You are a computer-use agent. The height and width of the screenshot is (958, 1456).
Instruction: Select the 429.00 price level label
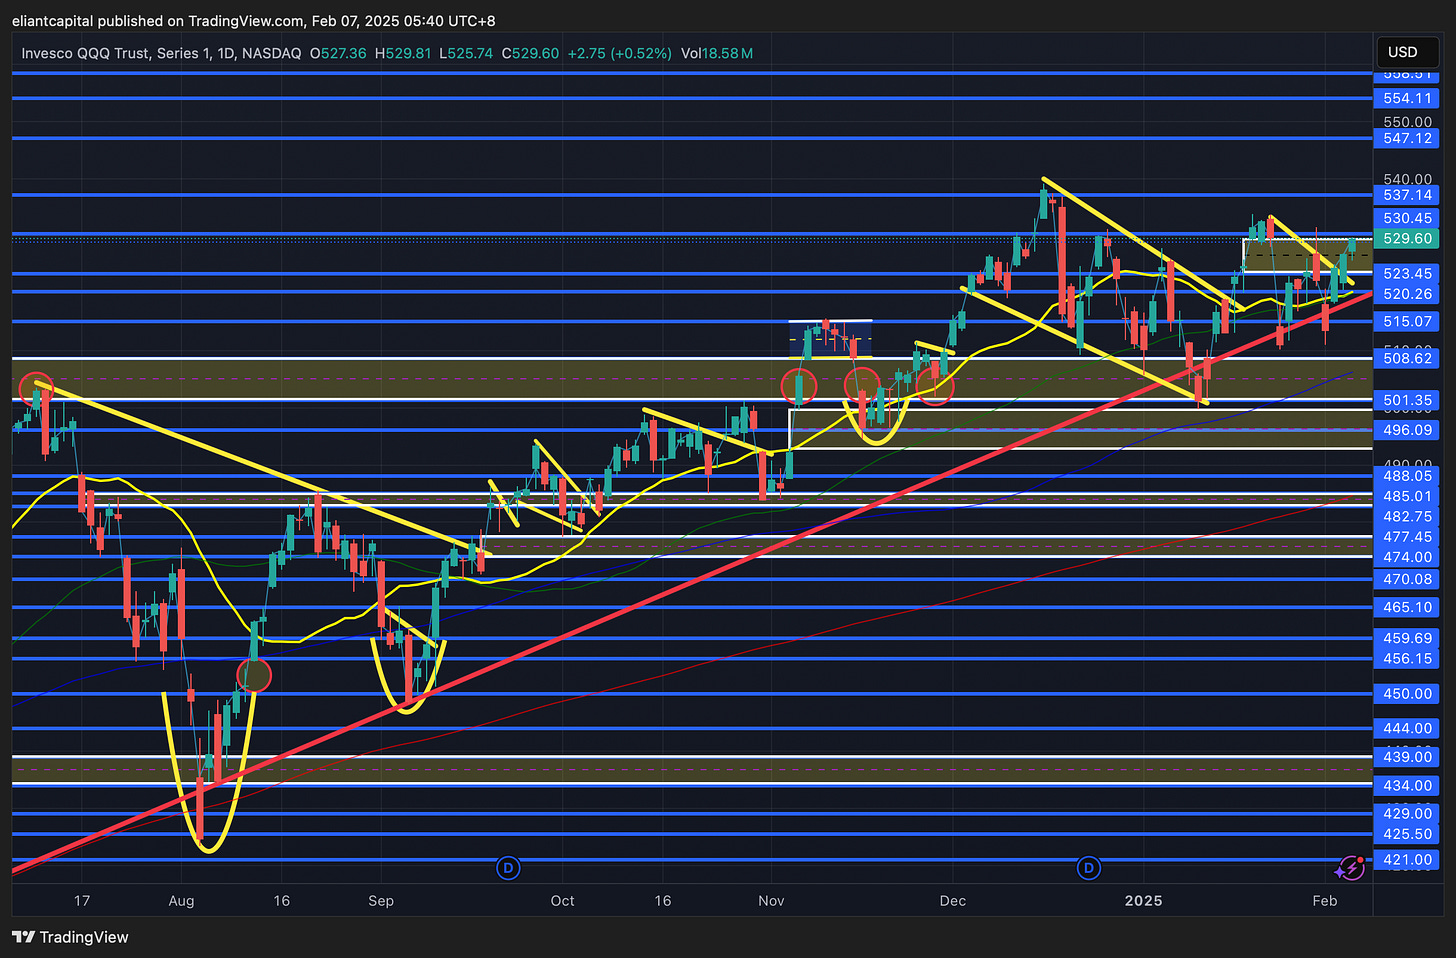tap(1408, 814)
